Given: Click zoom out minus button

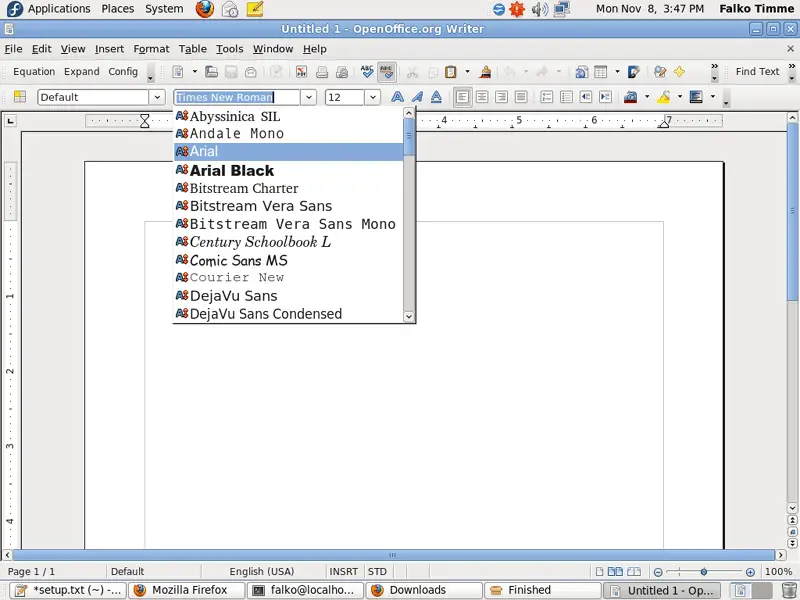Looking at the screenshot, I should pyautogui.click(x=658, y=572).
